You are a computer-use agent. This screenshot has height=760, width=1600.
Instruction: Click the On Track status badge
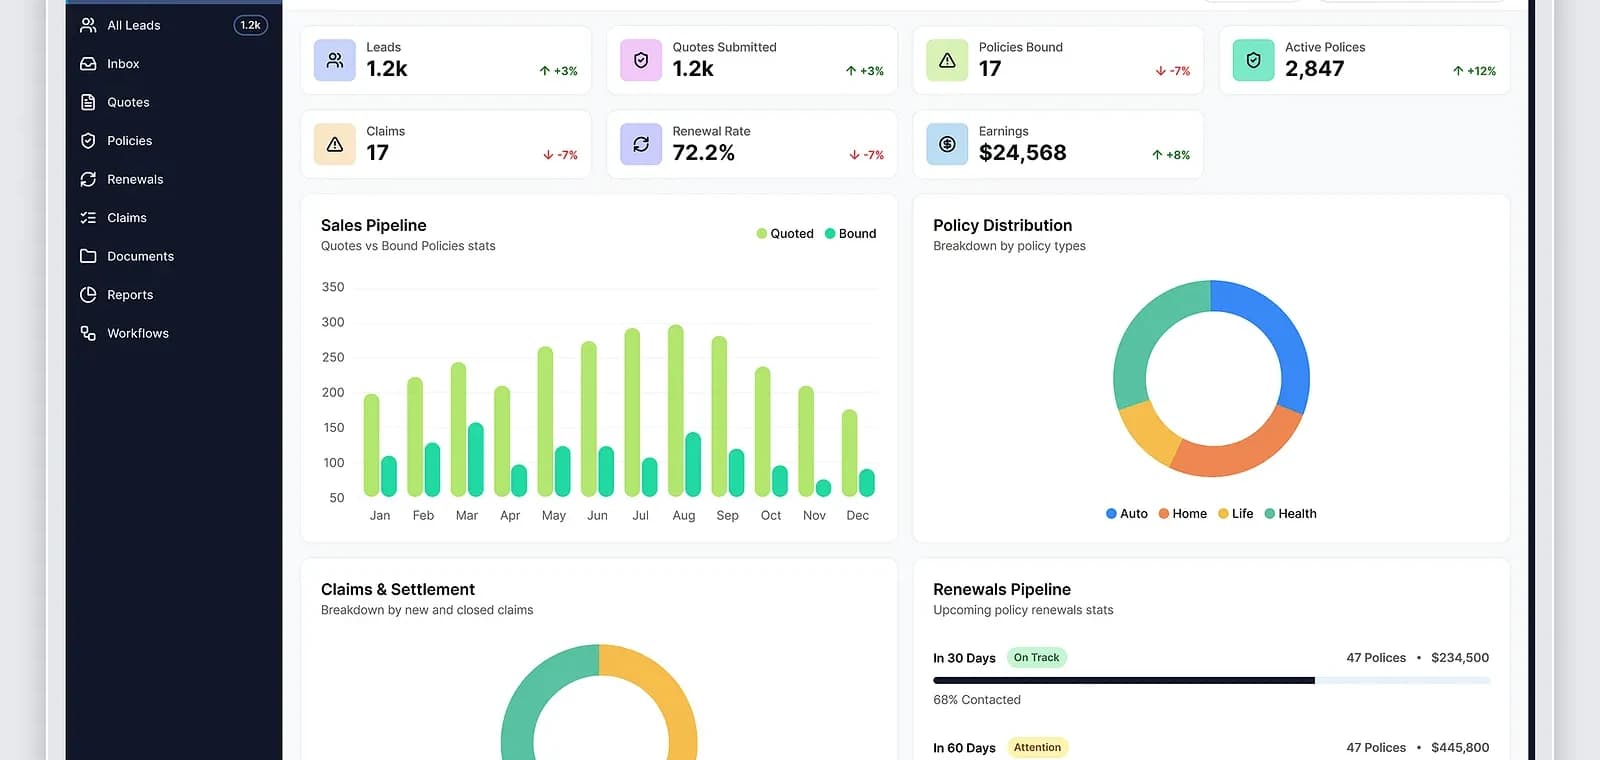[x=1036, y=658]
